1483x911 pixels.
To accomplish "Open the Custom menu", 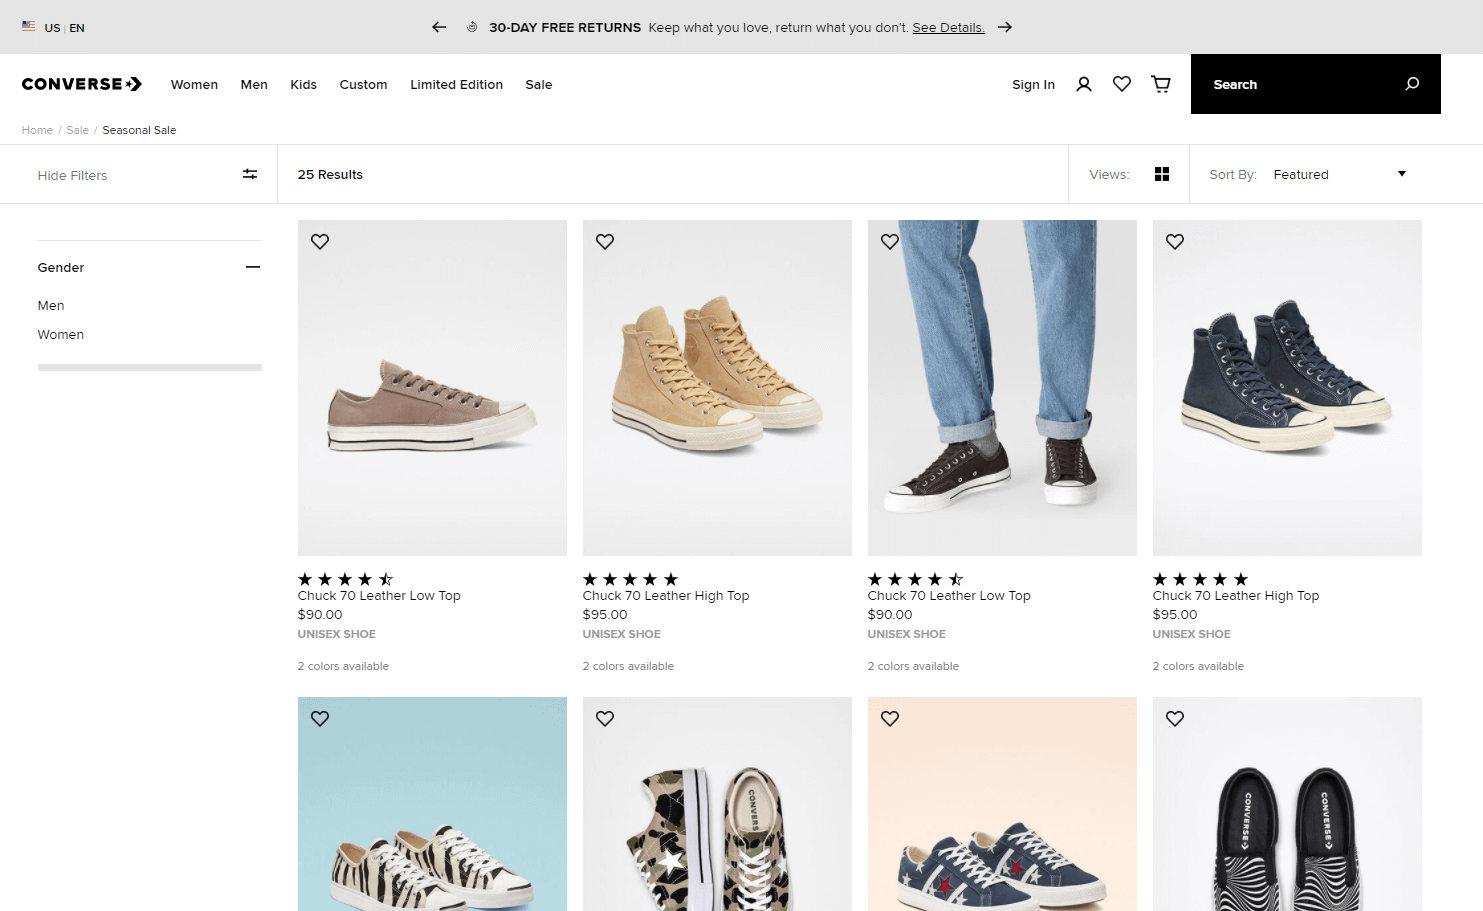I will pos(363,84).
